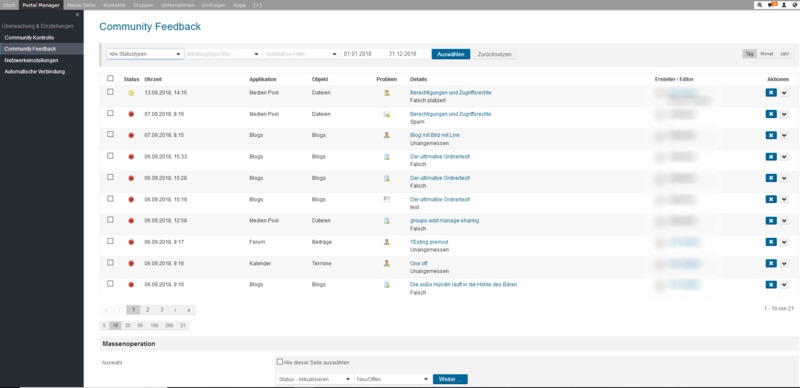This screenshot has width=800, height=388.
Task: Enable 'Alle dieser Seite auswählen' checkbox
Action: click(280, 362)
